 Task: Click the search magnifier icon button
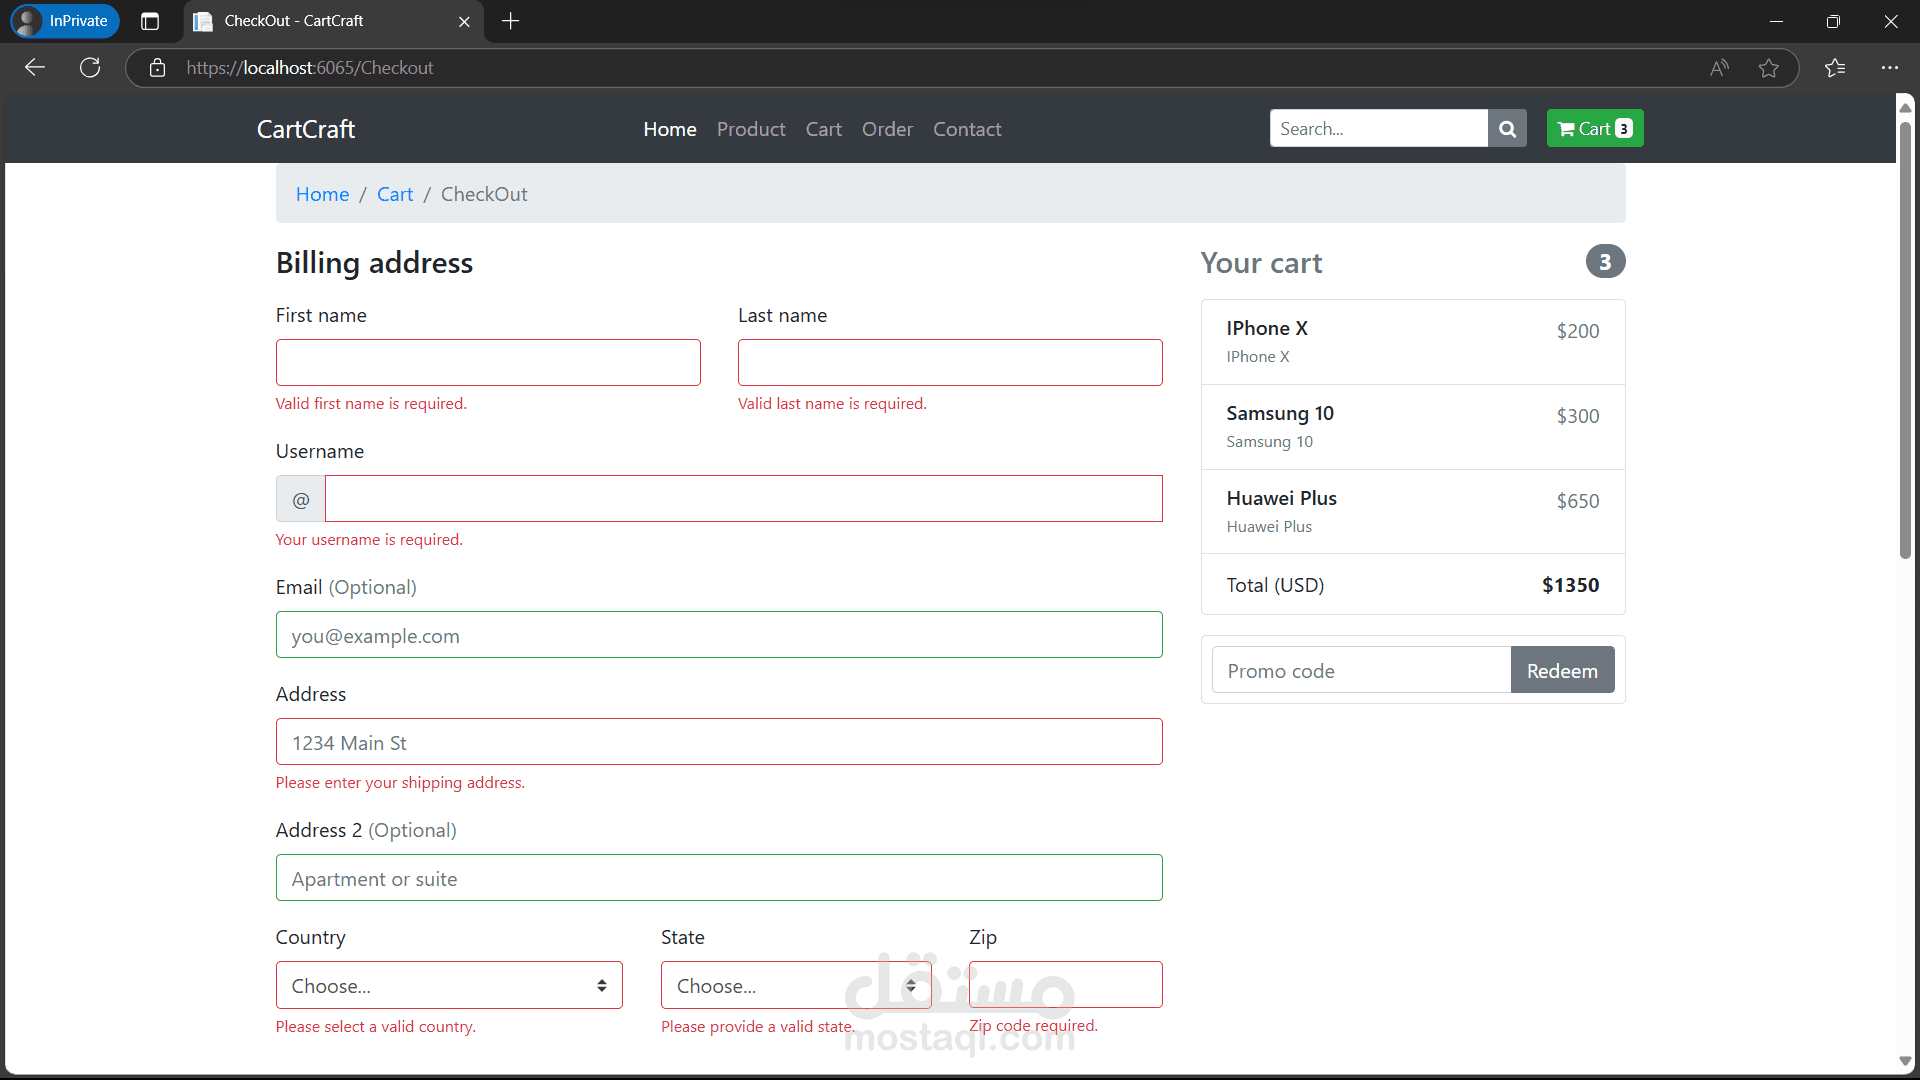1507,129
